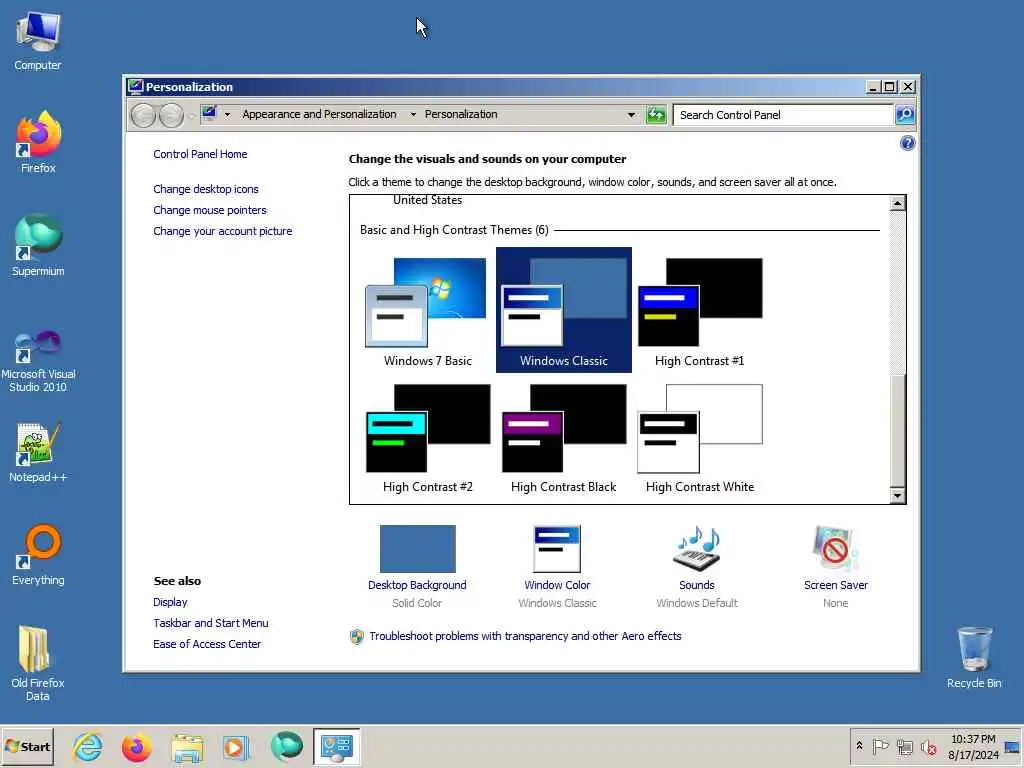The image size is (1024, 768).
Task: Open the taskbar clock and date
Action: pos(973,747)
